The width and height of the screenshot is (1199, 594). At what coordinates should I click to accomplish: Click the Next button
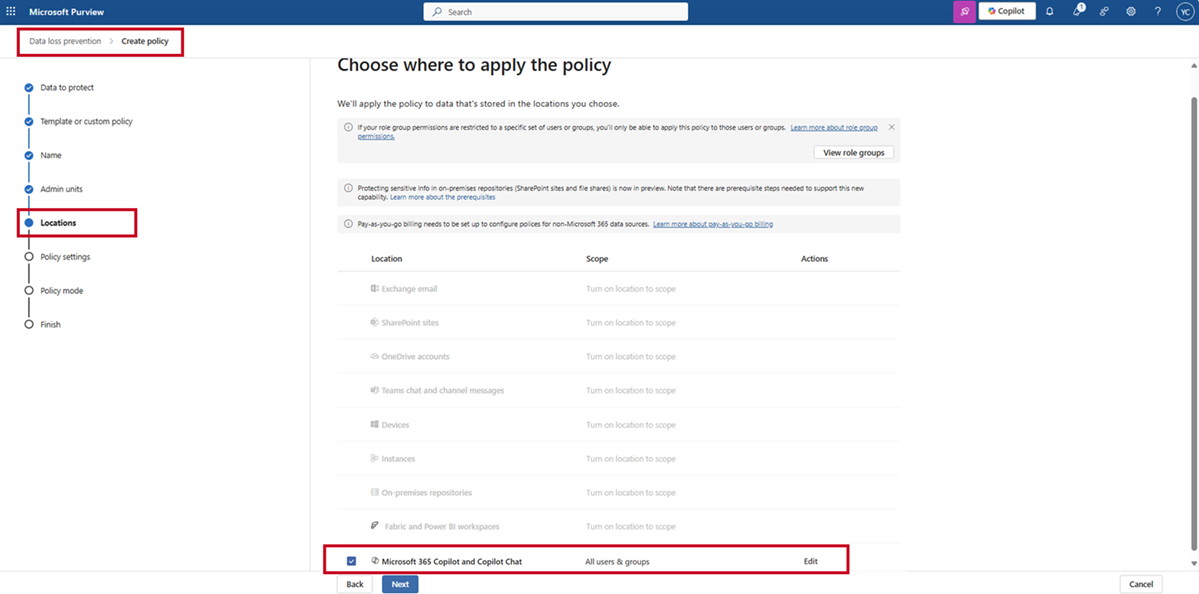(x=400, y=584)
